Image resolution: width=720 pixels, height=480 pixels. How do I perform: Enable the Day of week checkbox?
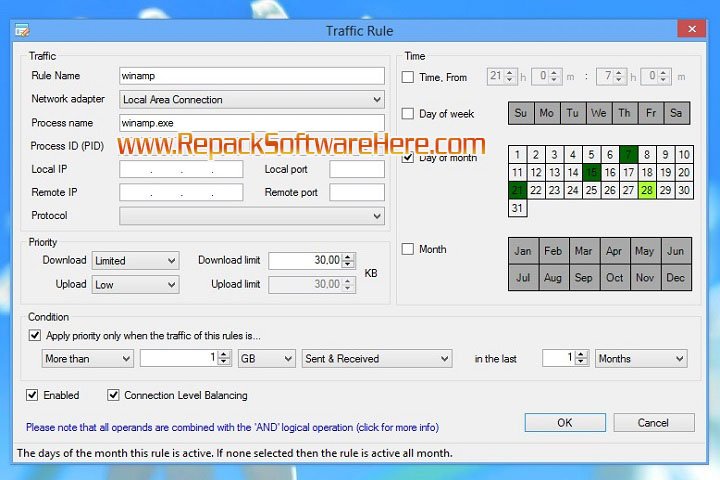coord(408,113)
